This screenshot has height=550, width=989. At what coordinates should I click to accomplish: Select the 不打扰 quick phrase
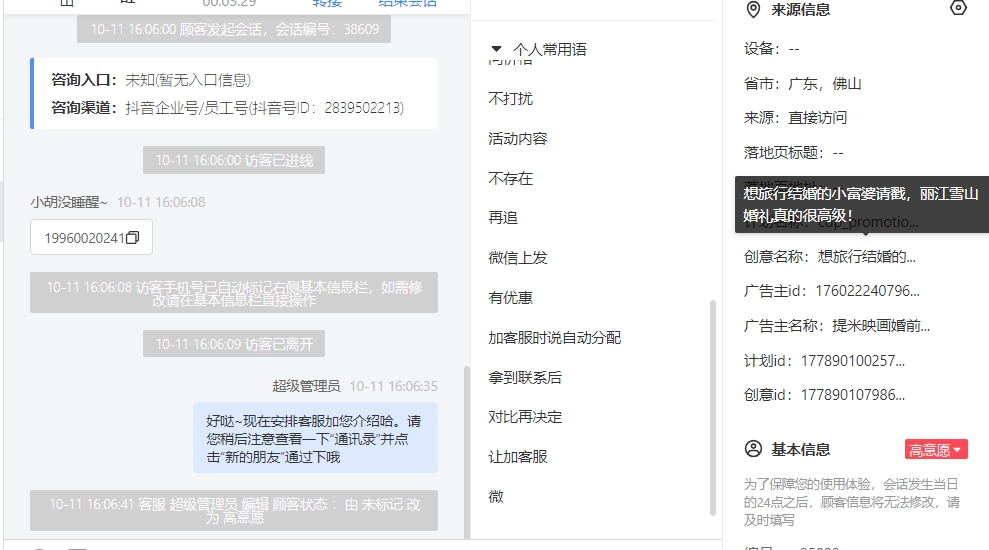pos(510,98)
